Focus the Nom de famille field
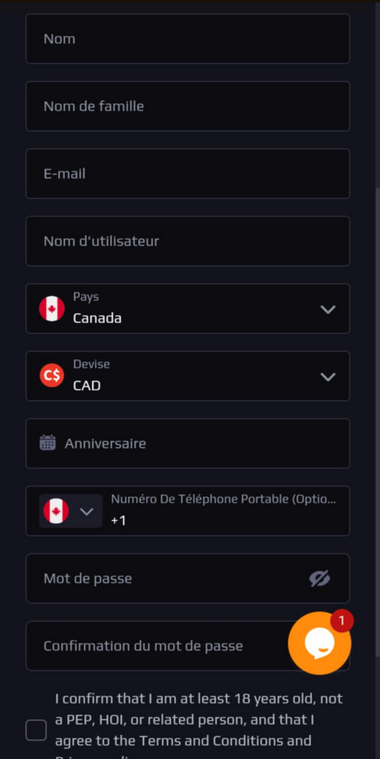This screenshot has width=380, height=759. [x=188, y=106]
